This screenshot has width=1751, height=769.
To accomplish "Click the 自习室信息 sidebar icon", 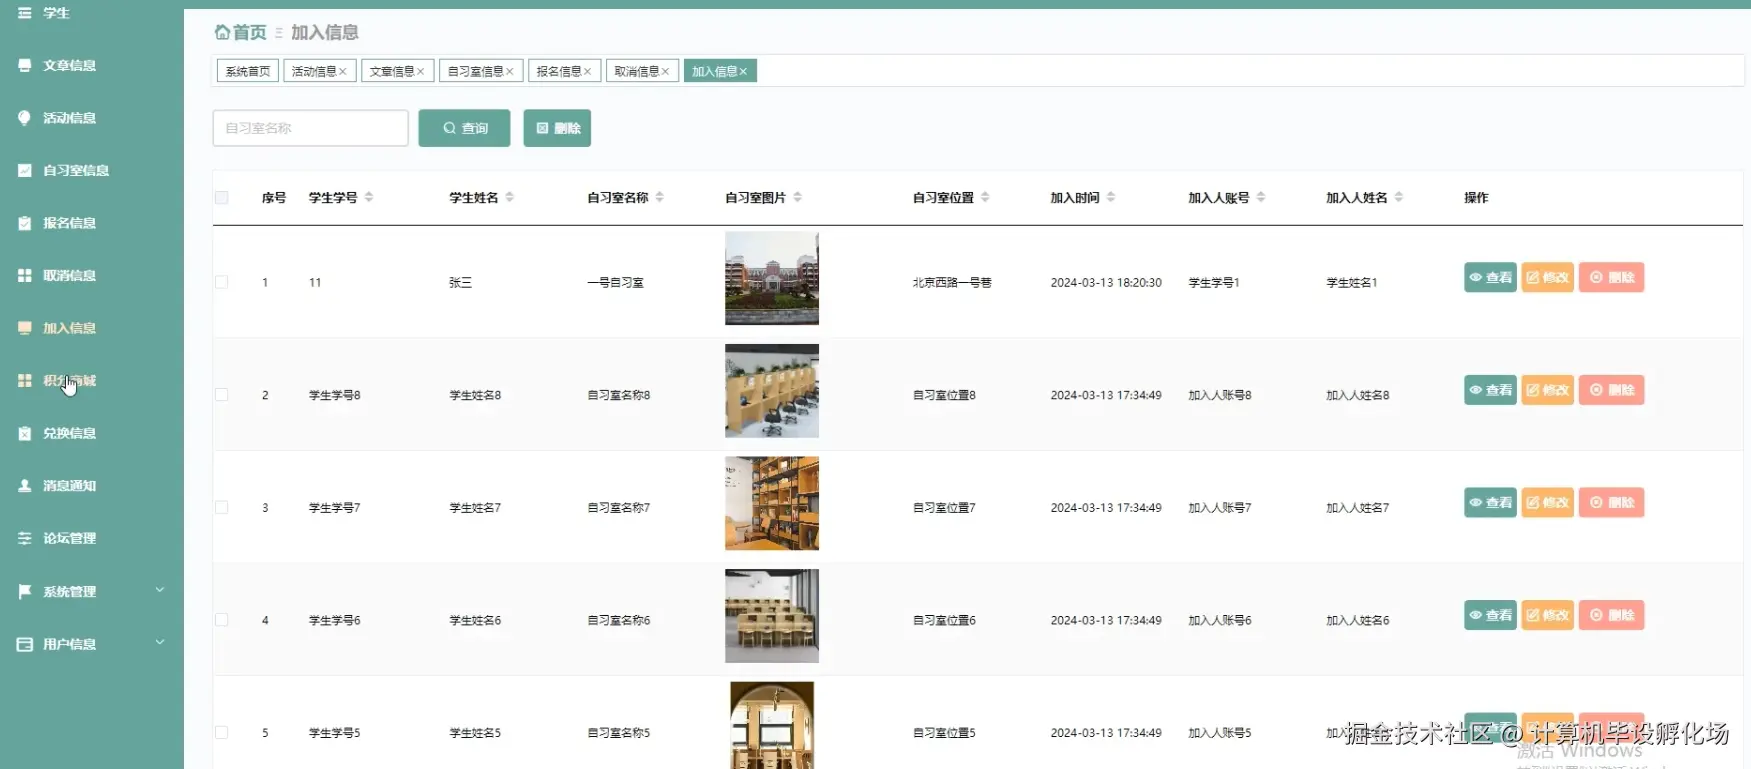I will 24,170.
